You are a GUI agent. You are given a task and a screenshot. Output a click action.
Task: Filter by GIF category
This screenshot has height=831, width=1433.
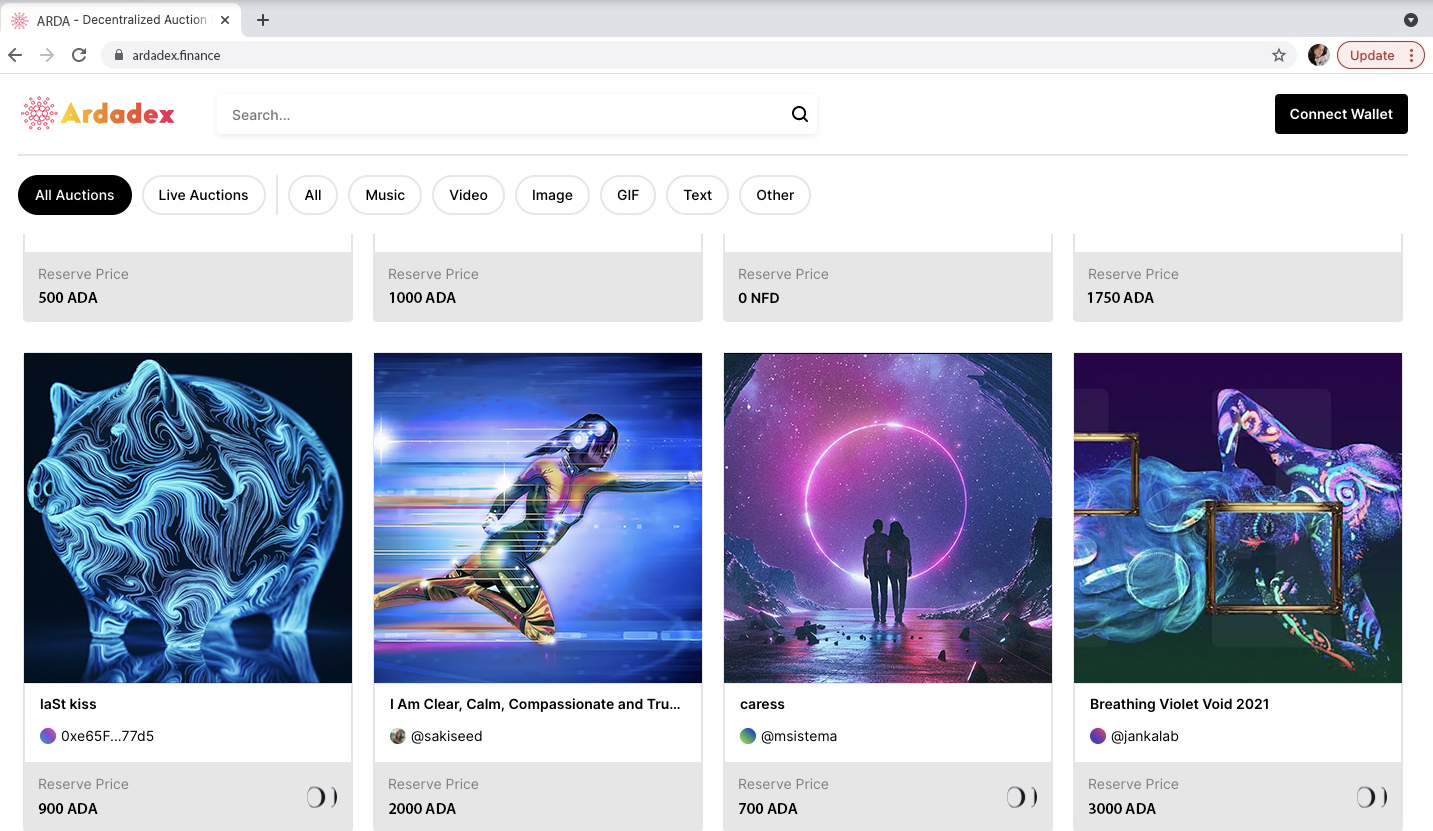click(x=628, y=195)
